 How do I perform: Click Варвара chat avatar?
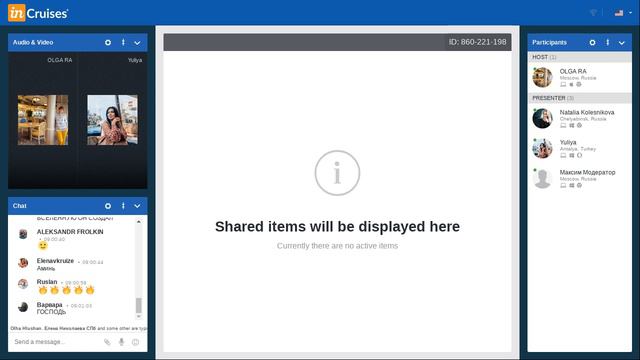click(23, 307)
